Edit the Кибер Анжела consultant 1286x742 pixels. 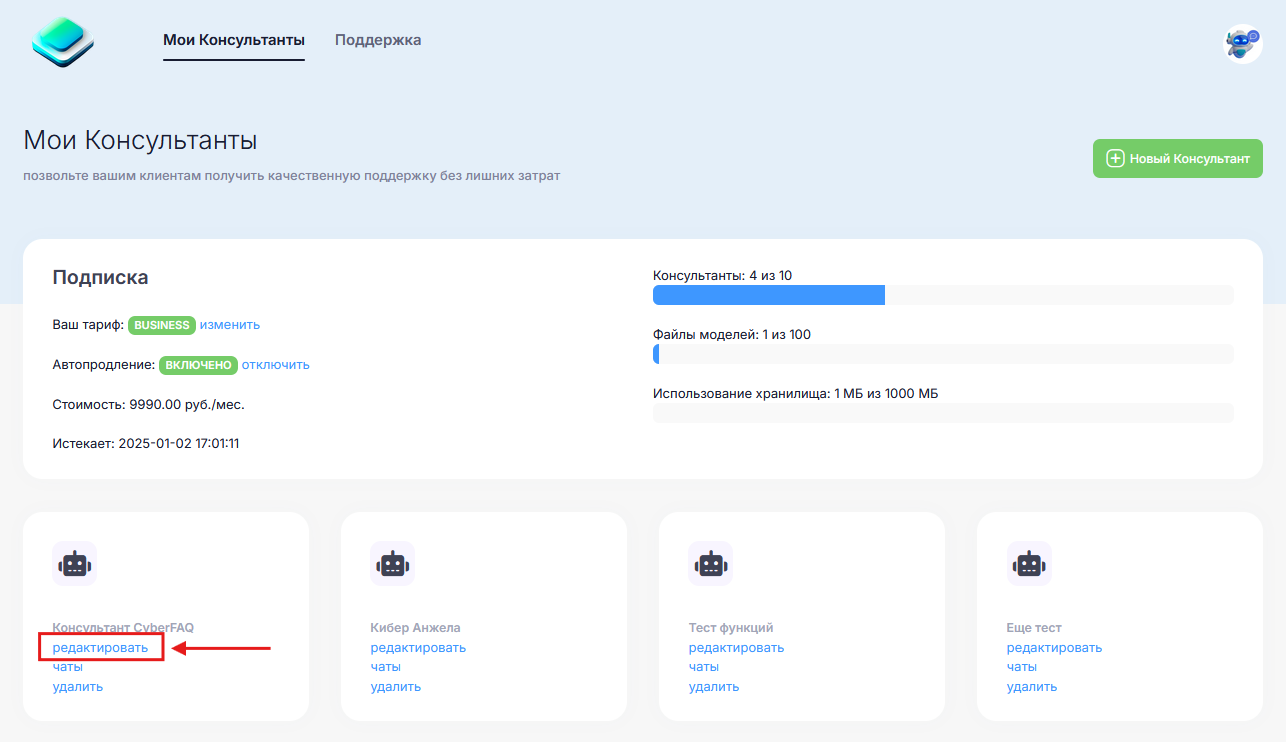click(418, 647)
